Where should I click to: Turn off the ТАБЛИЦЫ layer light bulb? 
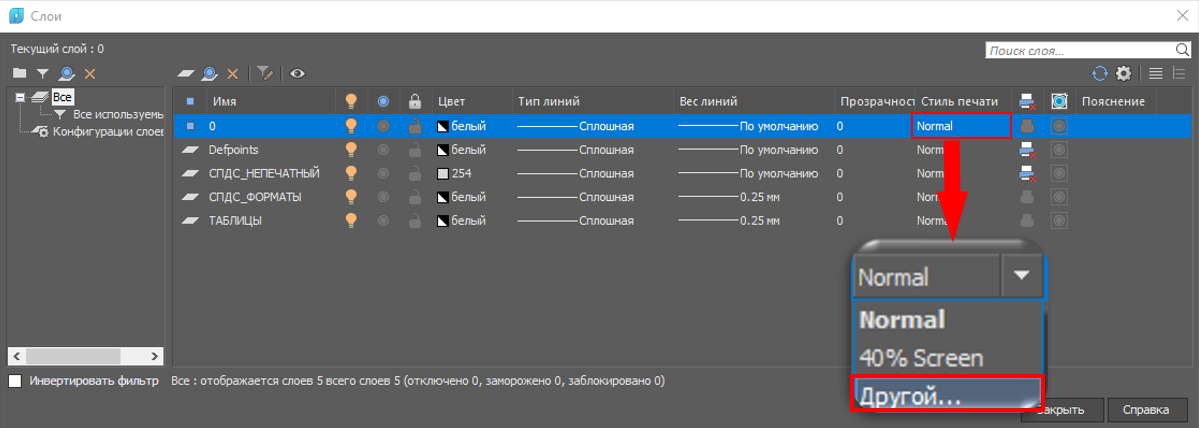pyautogui.click(x=351, y=220)
